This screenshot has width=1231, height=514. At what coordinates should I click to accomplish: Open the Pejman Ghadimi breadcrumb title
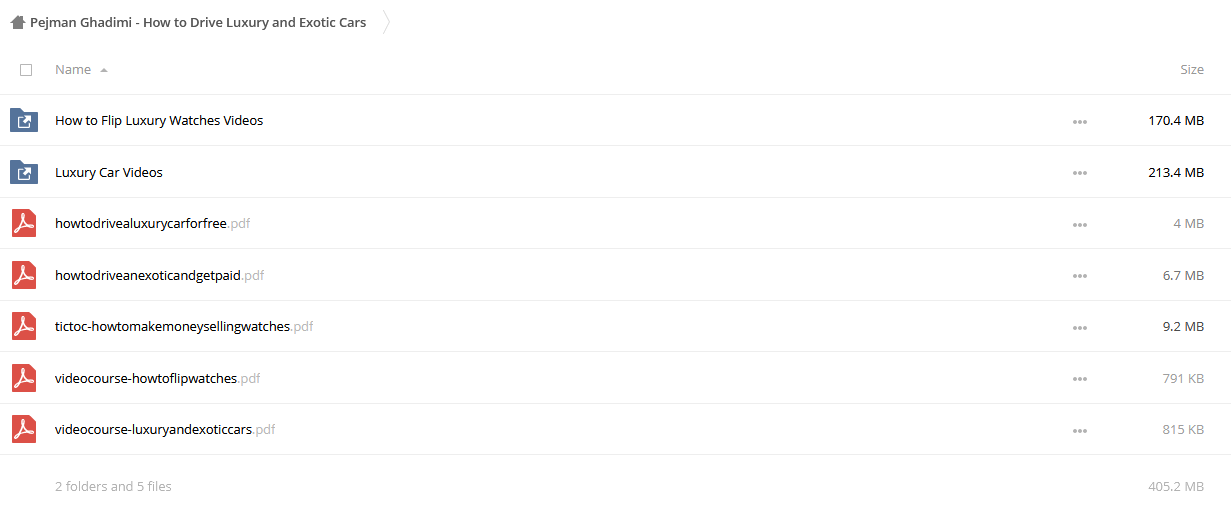tap(198, 22)
